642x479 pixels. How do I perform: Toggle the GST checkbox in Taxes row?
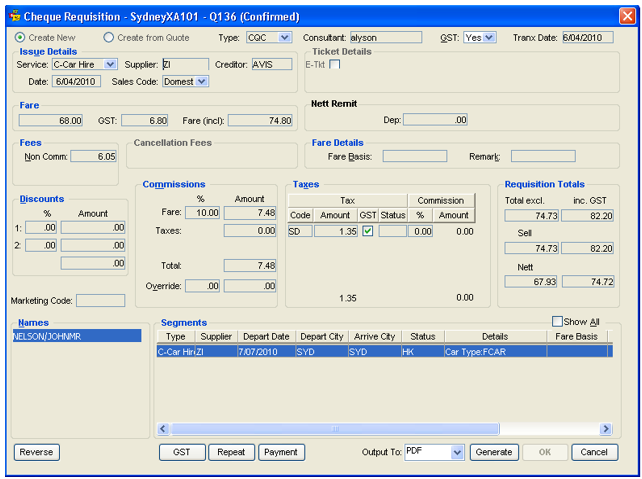pos(367,231)
